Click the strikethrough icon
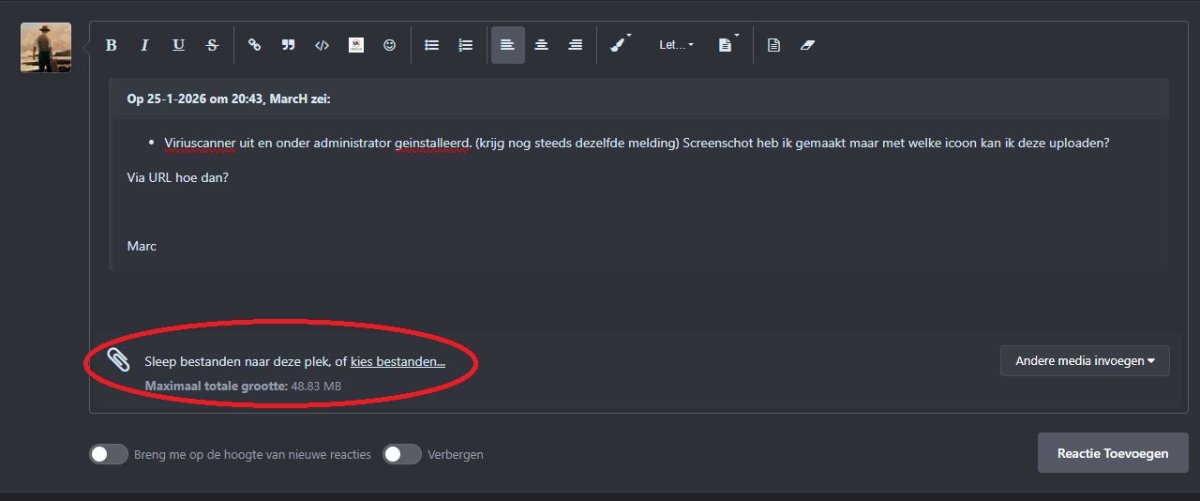The image size is (1200, 501). coord(212,45)
